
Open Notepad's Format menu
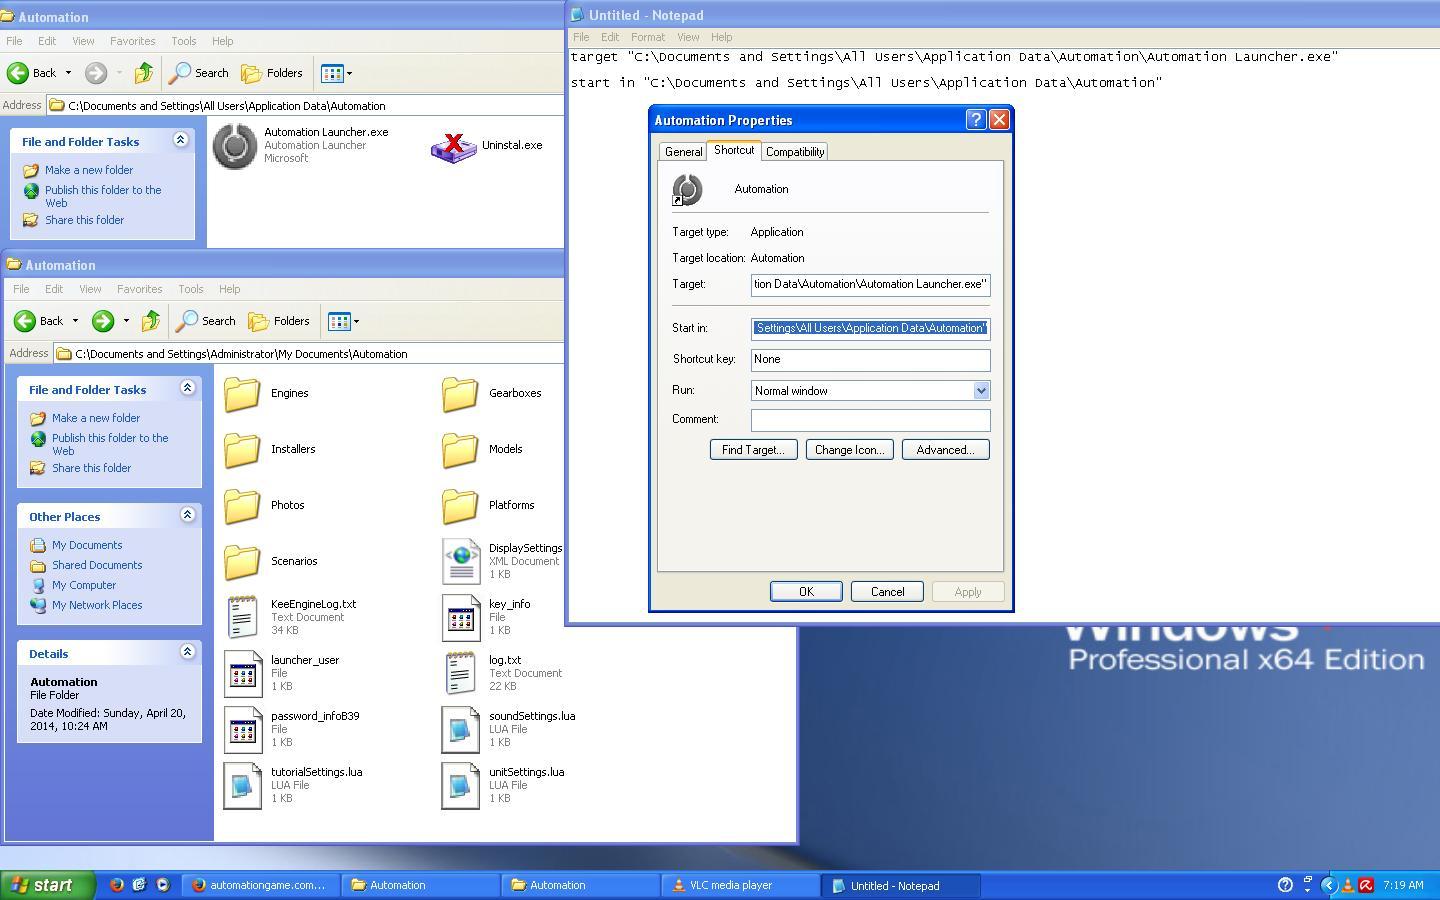647,37
